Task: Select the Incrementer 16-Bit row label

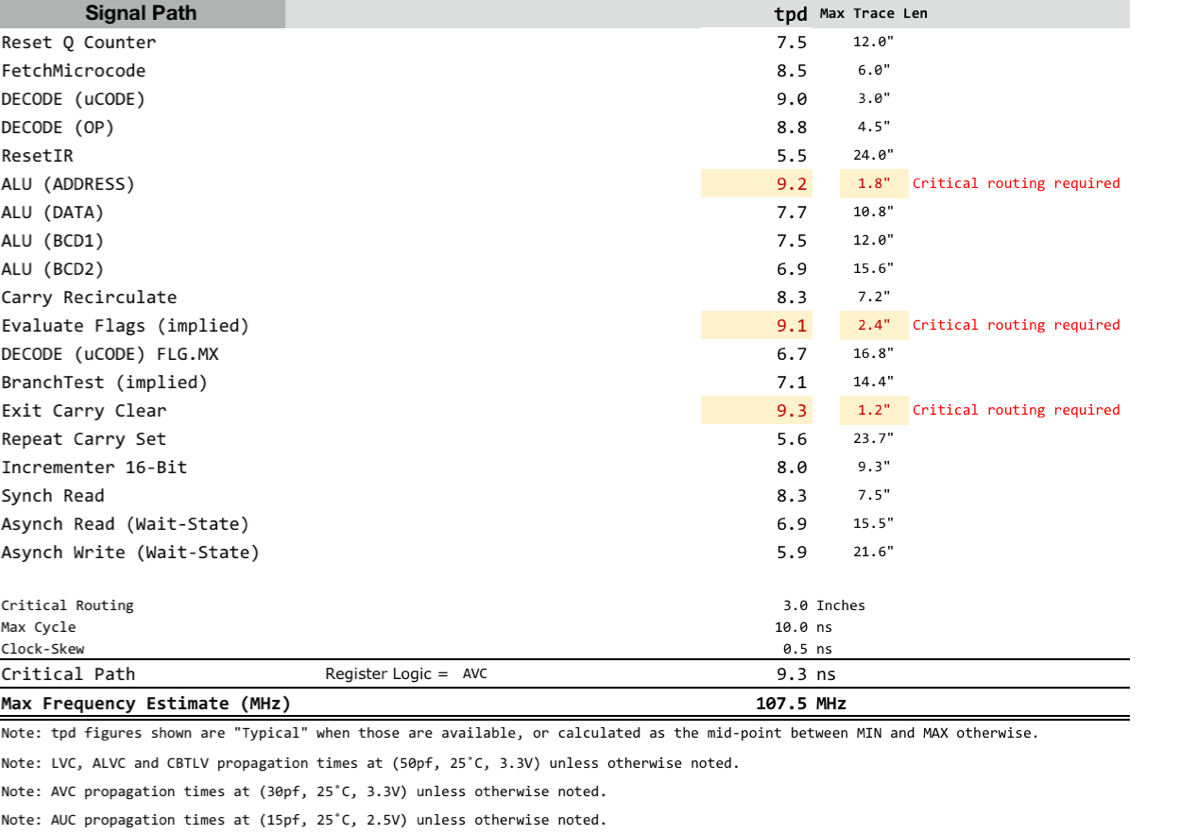Action: point(94,468)
